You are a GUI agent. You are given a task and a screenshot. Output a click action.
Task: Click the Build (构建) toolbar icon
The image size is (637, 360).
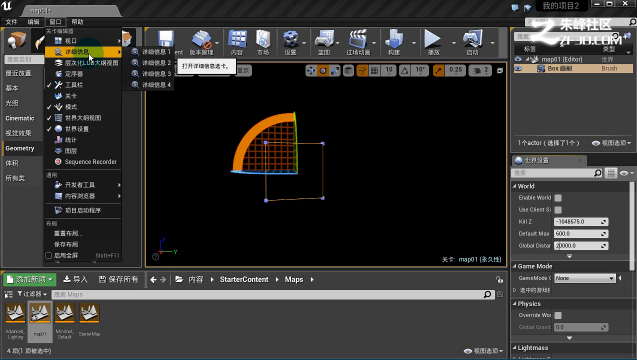[x=394, y=39]
